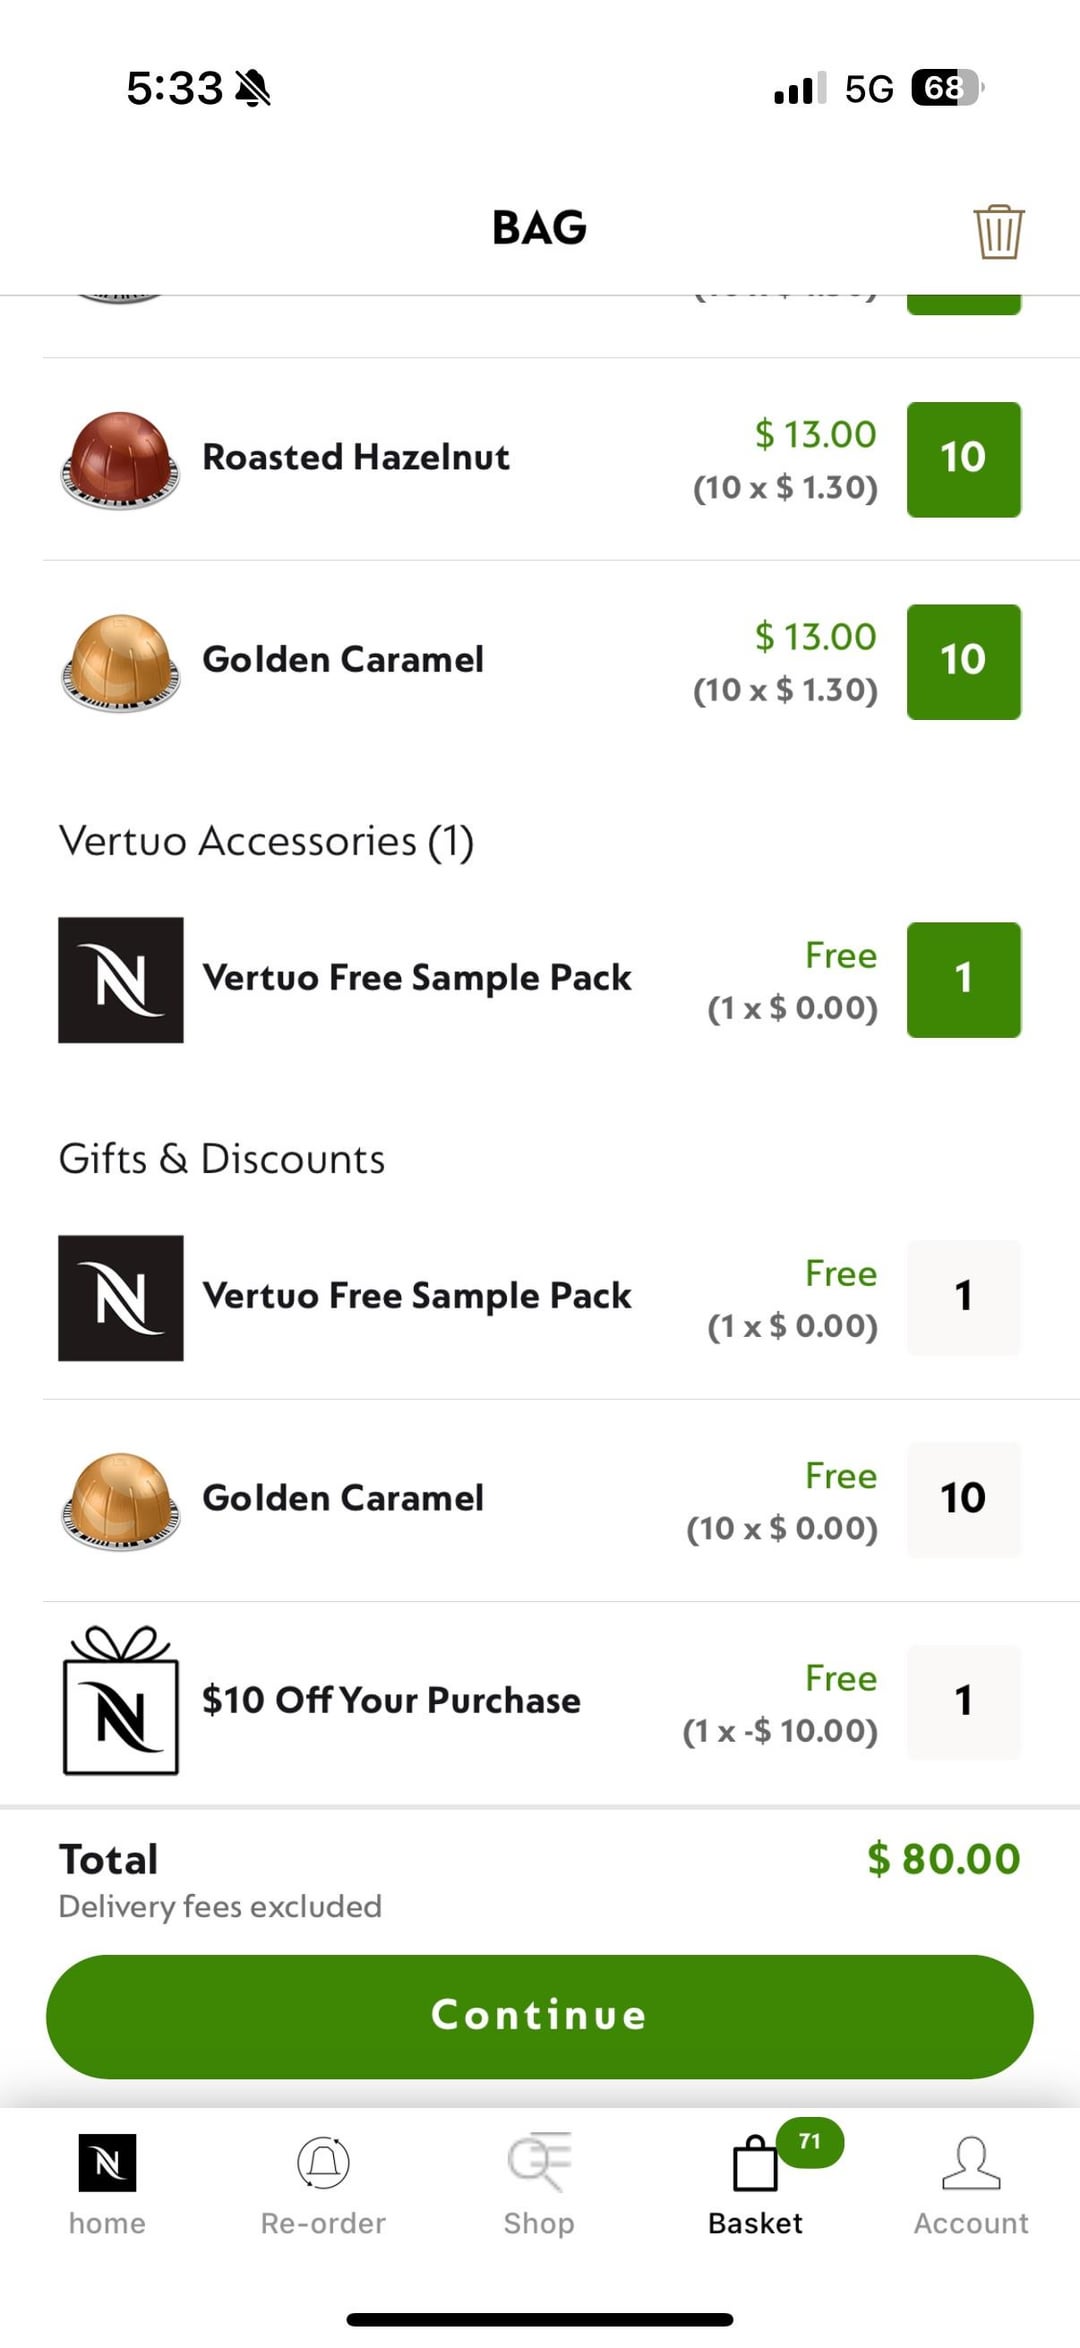Open the Re-order tab
Image resolution: width=1080 pixels, height=2348 pixels.
tap(323, 2162)
